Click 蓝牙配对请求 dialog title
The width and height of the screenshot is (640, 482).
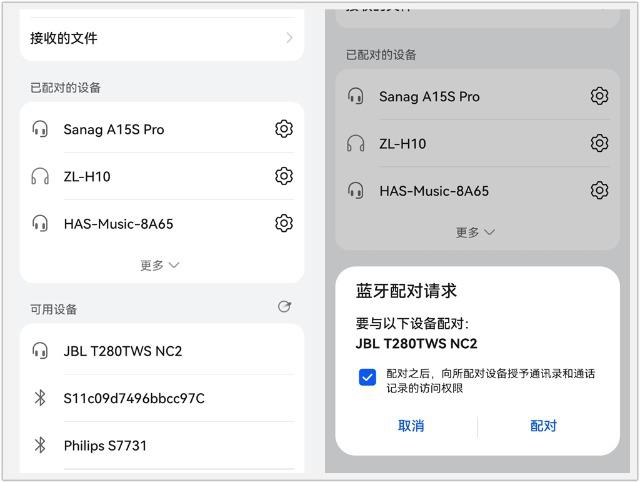click(406, 291)
